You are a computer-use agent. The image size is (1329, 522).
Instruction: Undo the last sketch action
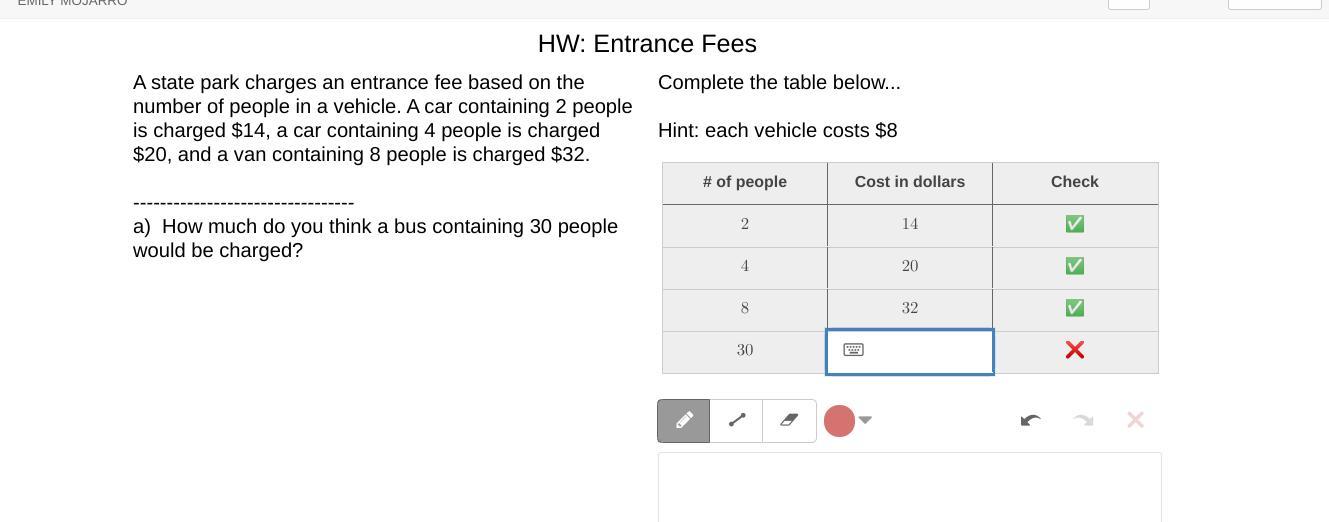point(1030,421)
